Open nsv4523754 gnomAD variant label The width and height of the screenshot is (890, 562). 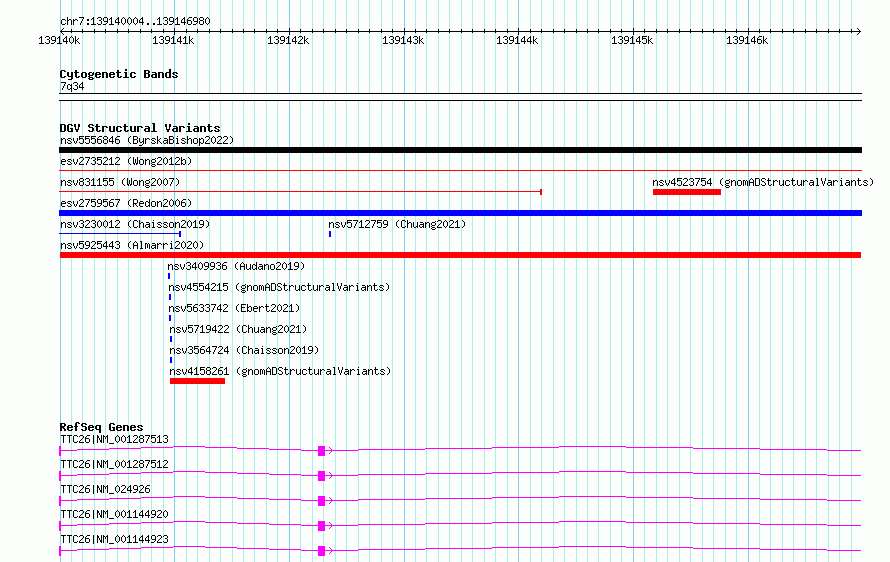coord(763,182)
